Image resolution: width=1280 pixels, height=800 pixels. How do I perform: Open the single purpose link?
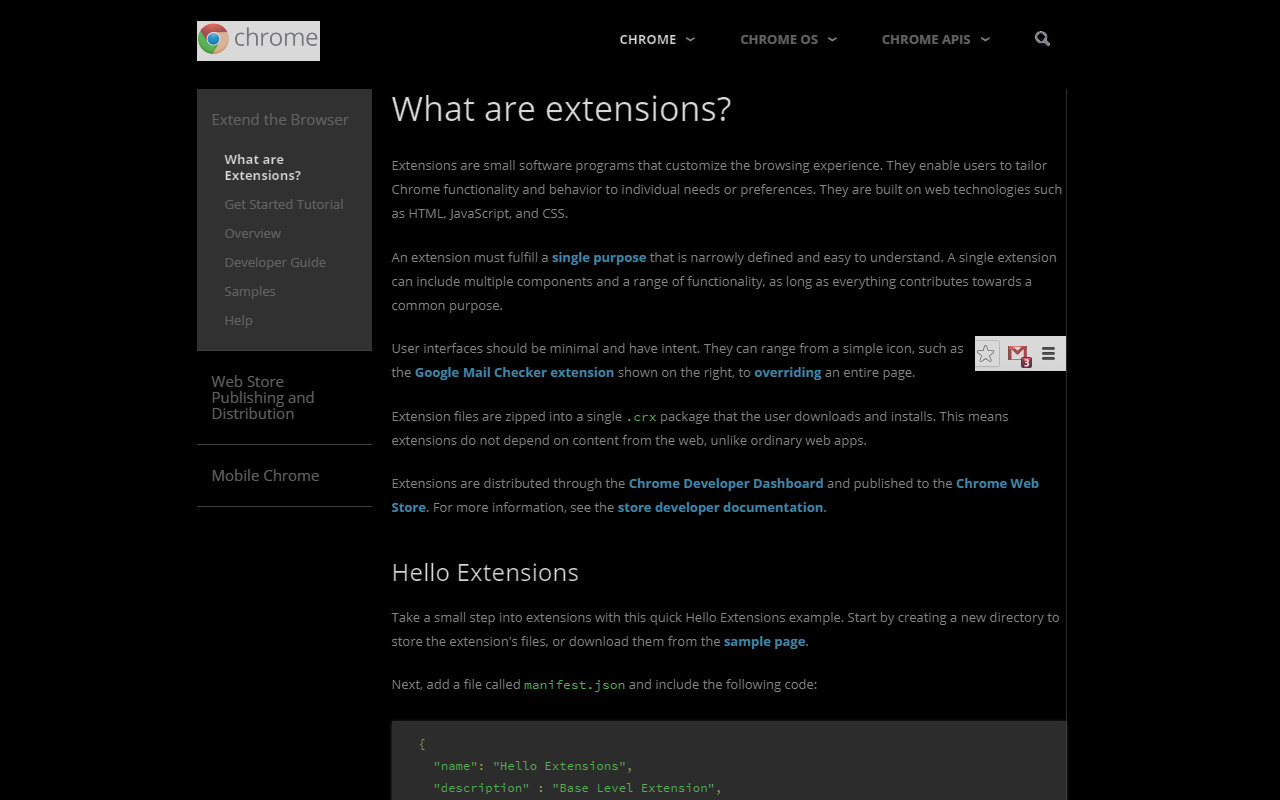598,257
